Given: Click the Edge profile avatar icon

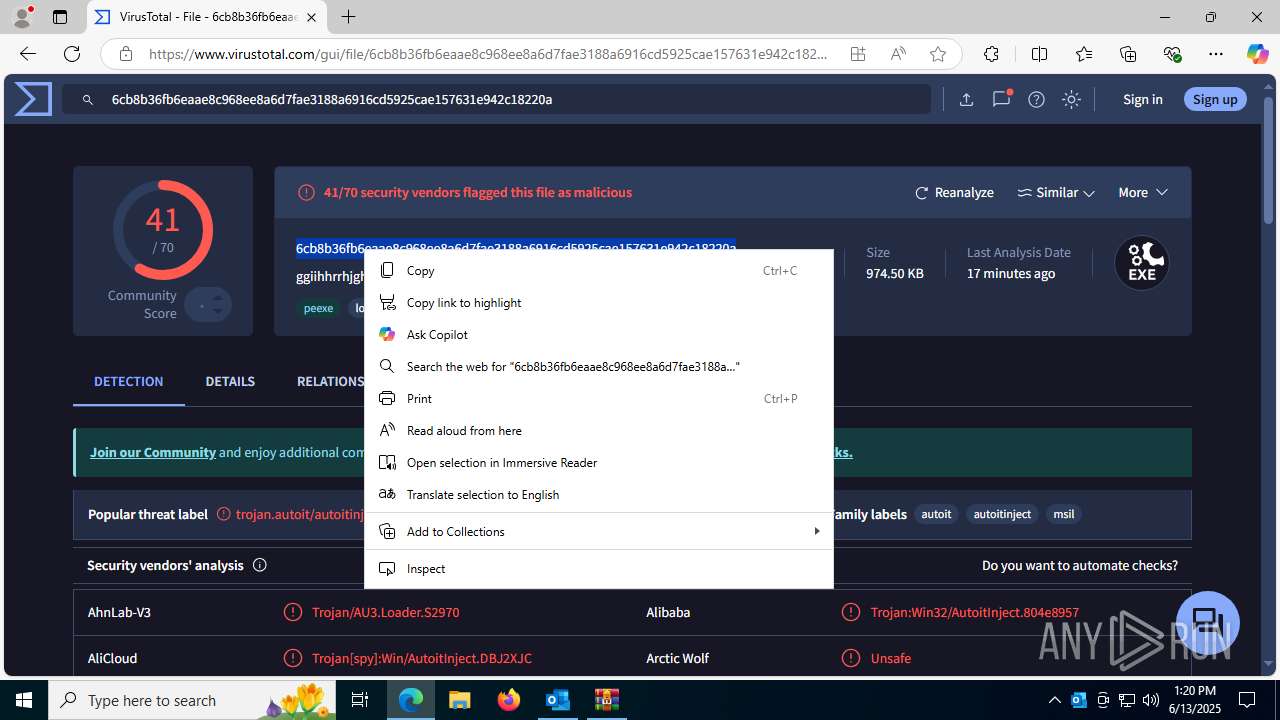Looking at the screenshot, I should click(22, 17).
